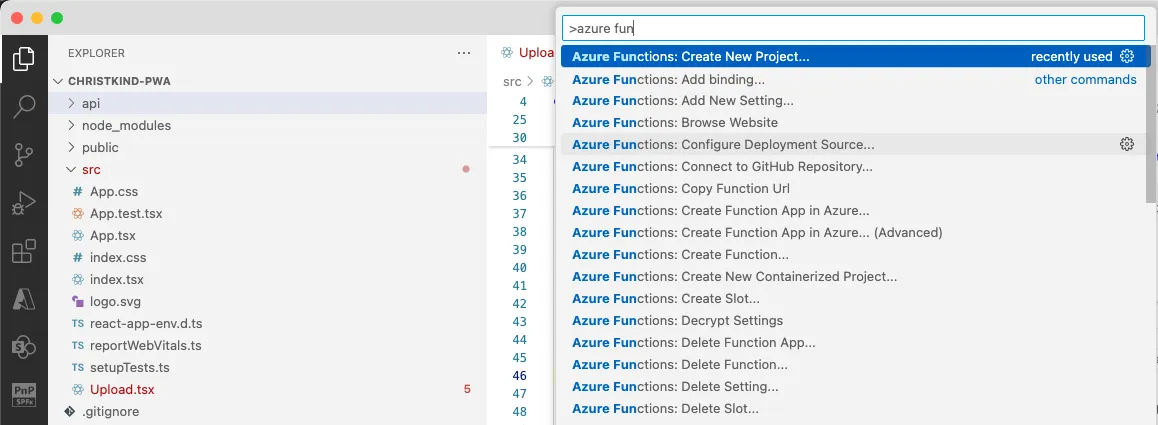Select Azure Functions: Create New Project command
The height and width of the screenshot is (425, 1158).
[x=855, y=56]
